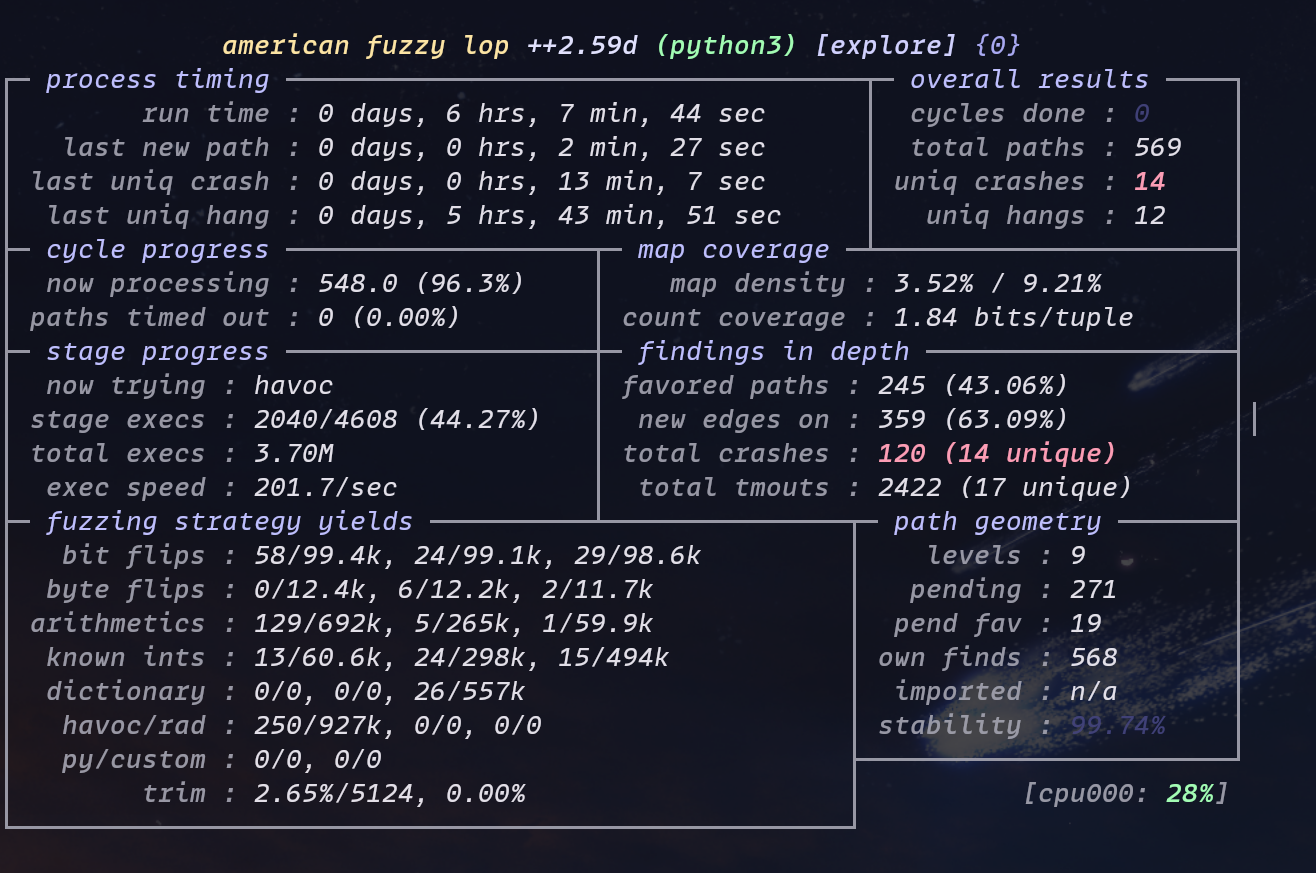Click last new path value ending "2 min, 27 sec"
Image resolution: width=1316 pixels, height=873 pixels.
tap(542, 148)
